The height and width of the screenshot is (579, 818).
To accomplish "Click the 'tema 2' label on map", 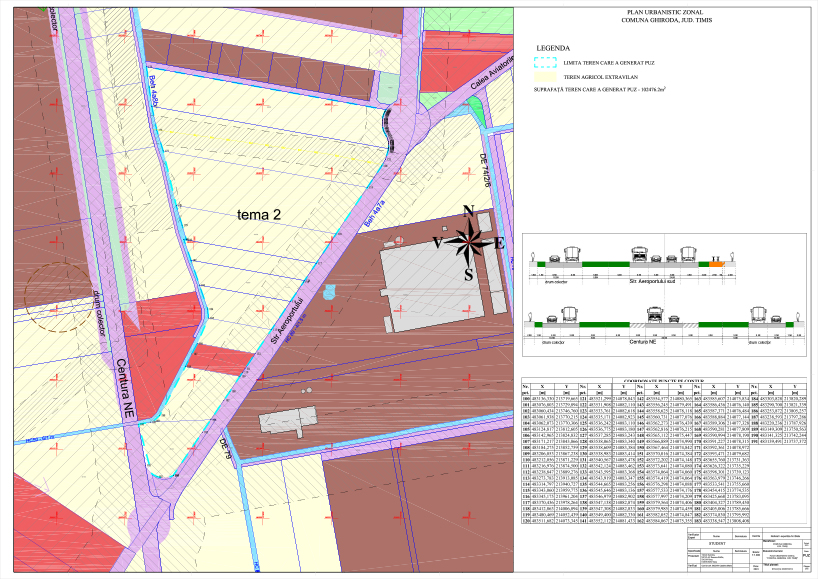I will click(258, 215).
